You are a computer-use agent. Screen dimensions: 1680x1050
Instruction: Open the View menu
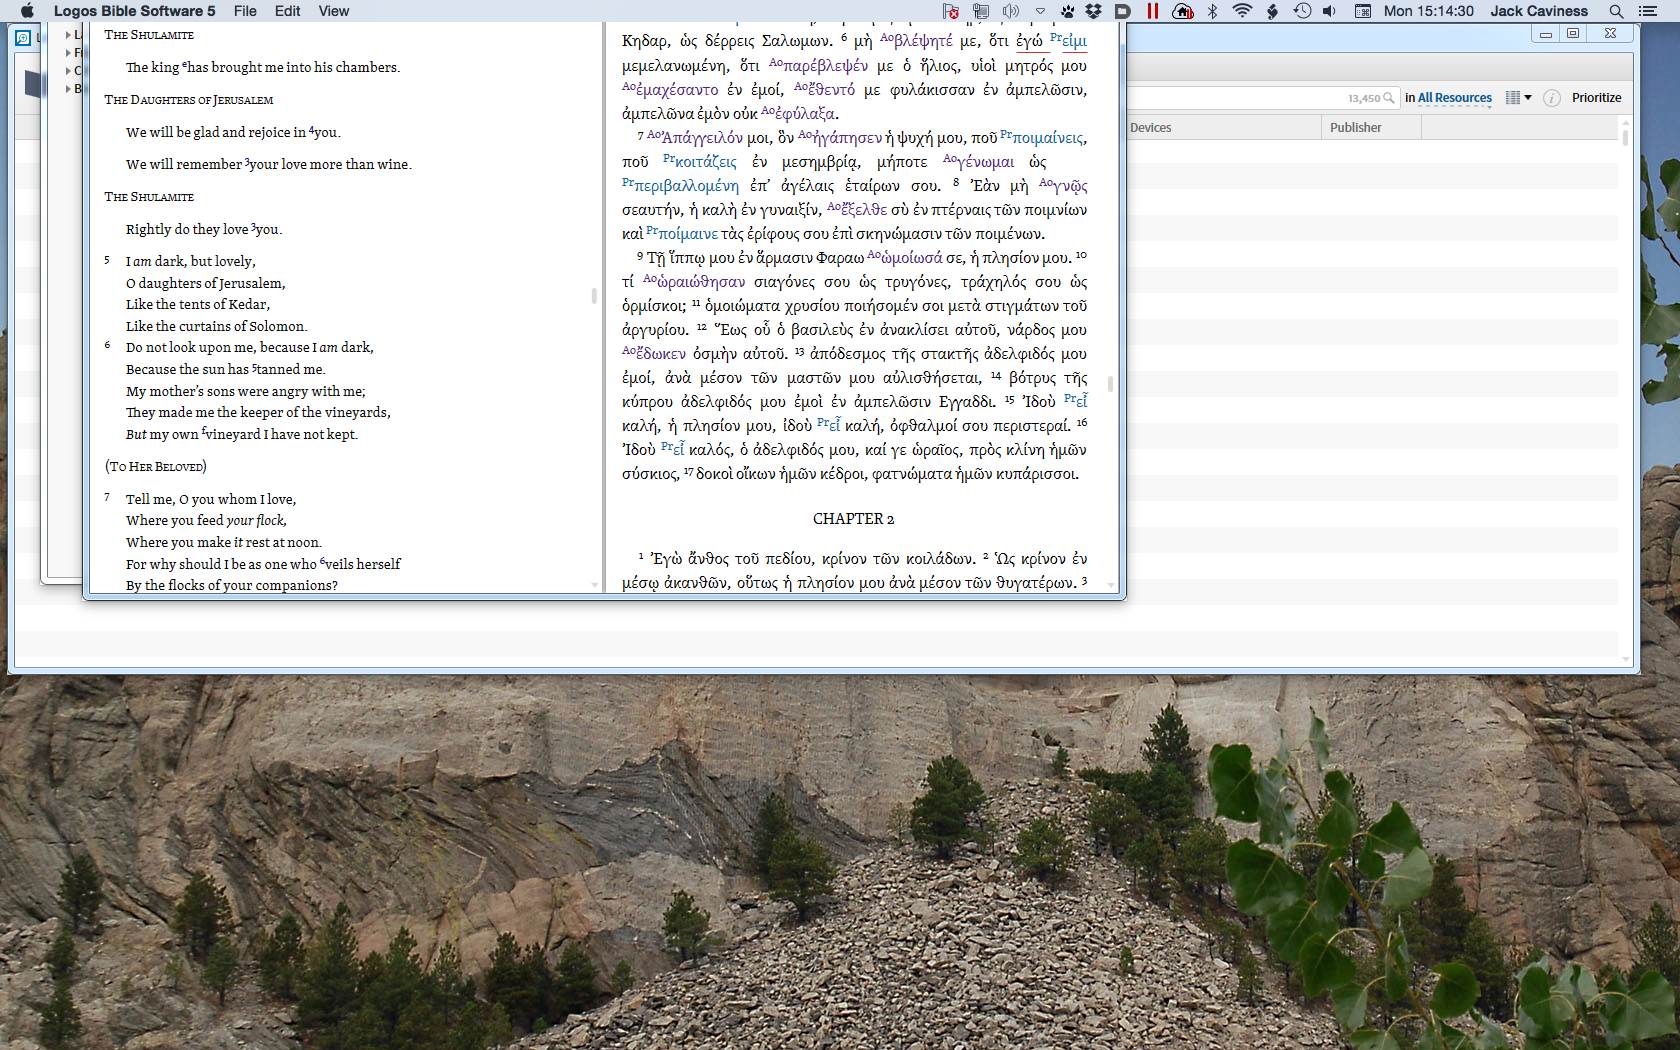[334, 11]
